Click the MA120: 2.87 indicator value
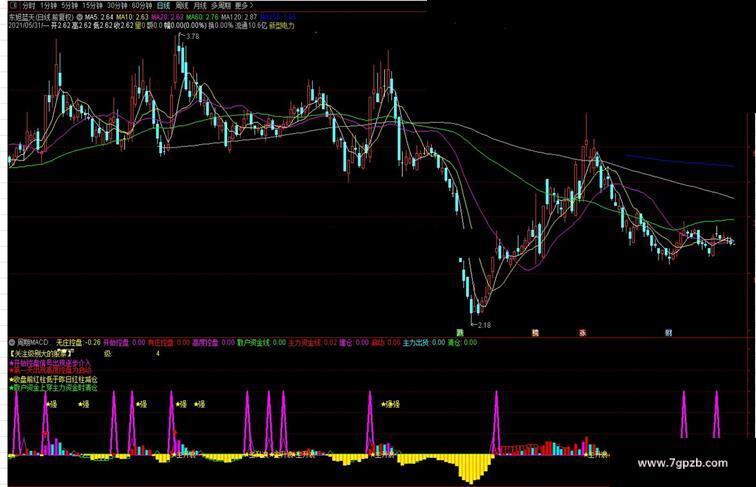Screen dimensions: 756x487 [x=239, y=17]
